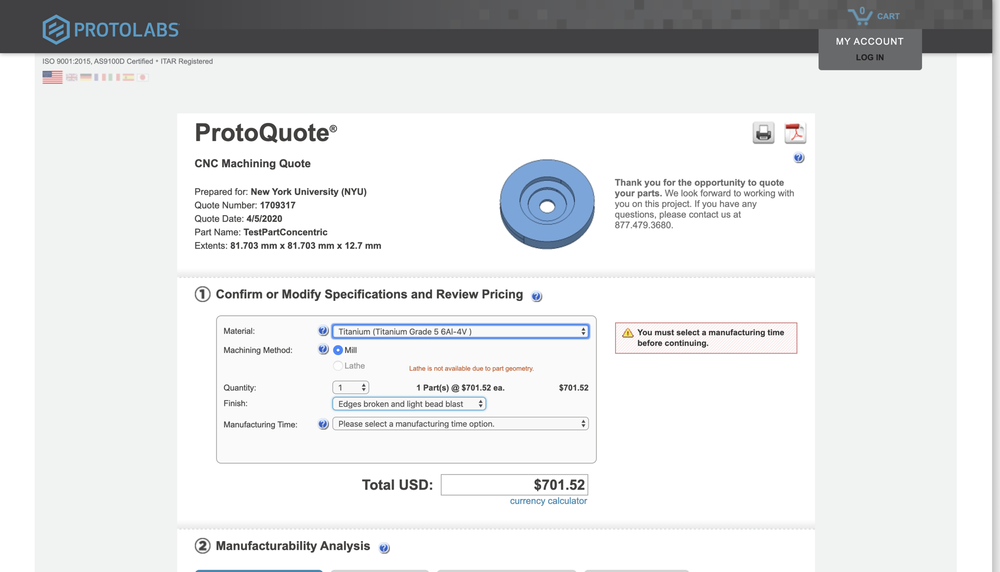This screenshot has height=572, width=1000.
Task: Click quote number 1709317
Action: [277, 205]
